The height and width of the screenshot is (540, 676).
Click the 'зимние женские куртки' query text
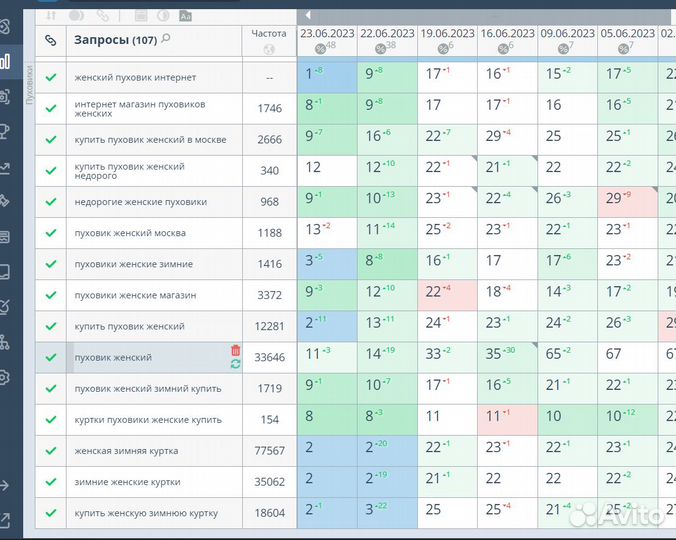tap(127, 482)
